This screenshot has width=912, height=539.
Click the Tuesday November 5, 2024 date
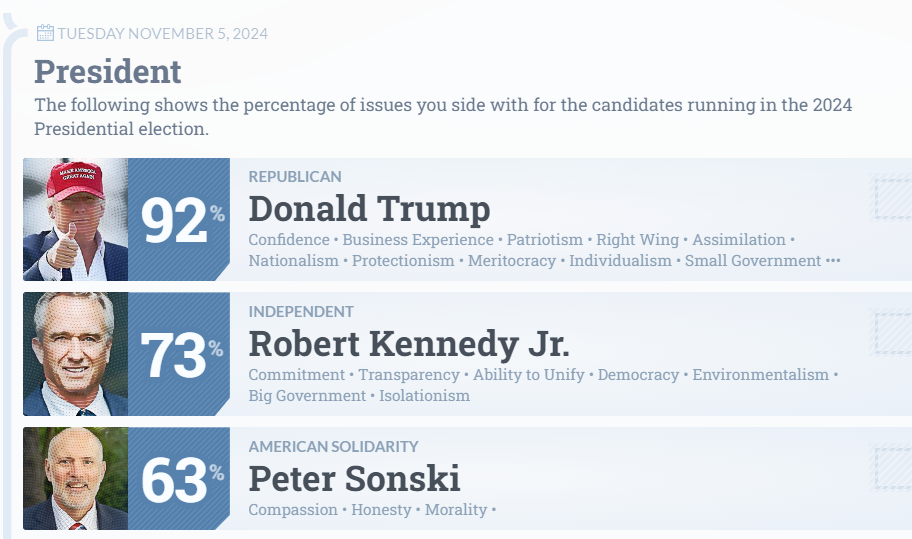162,34
